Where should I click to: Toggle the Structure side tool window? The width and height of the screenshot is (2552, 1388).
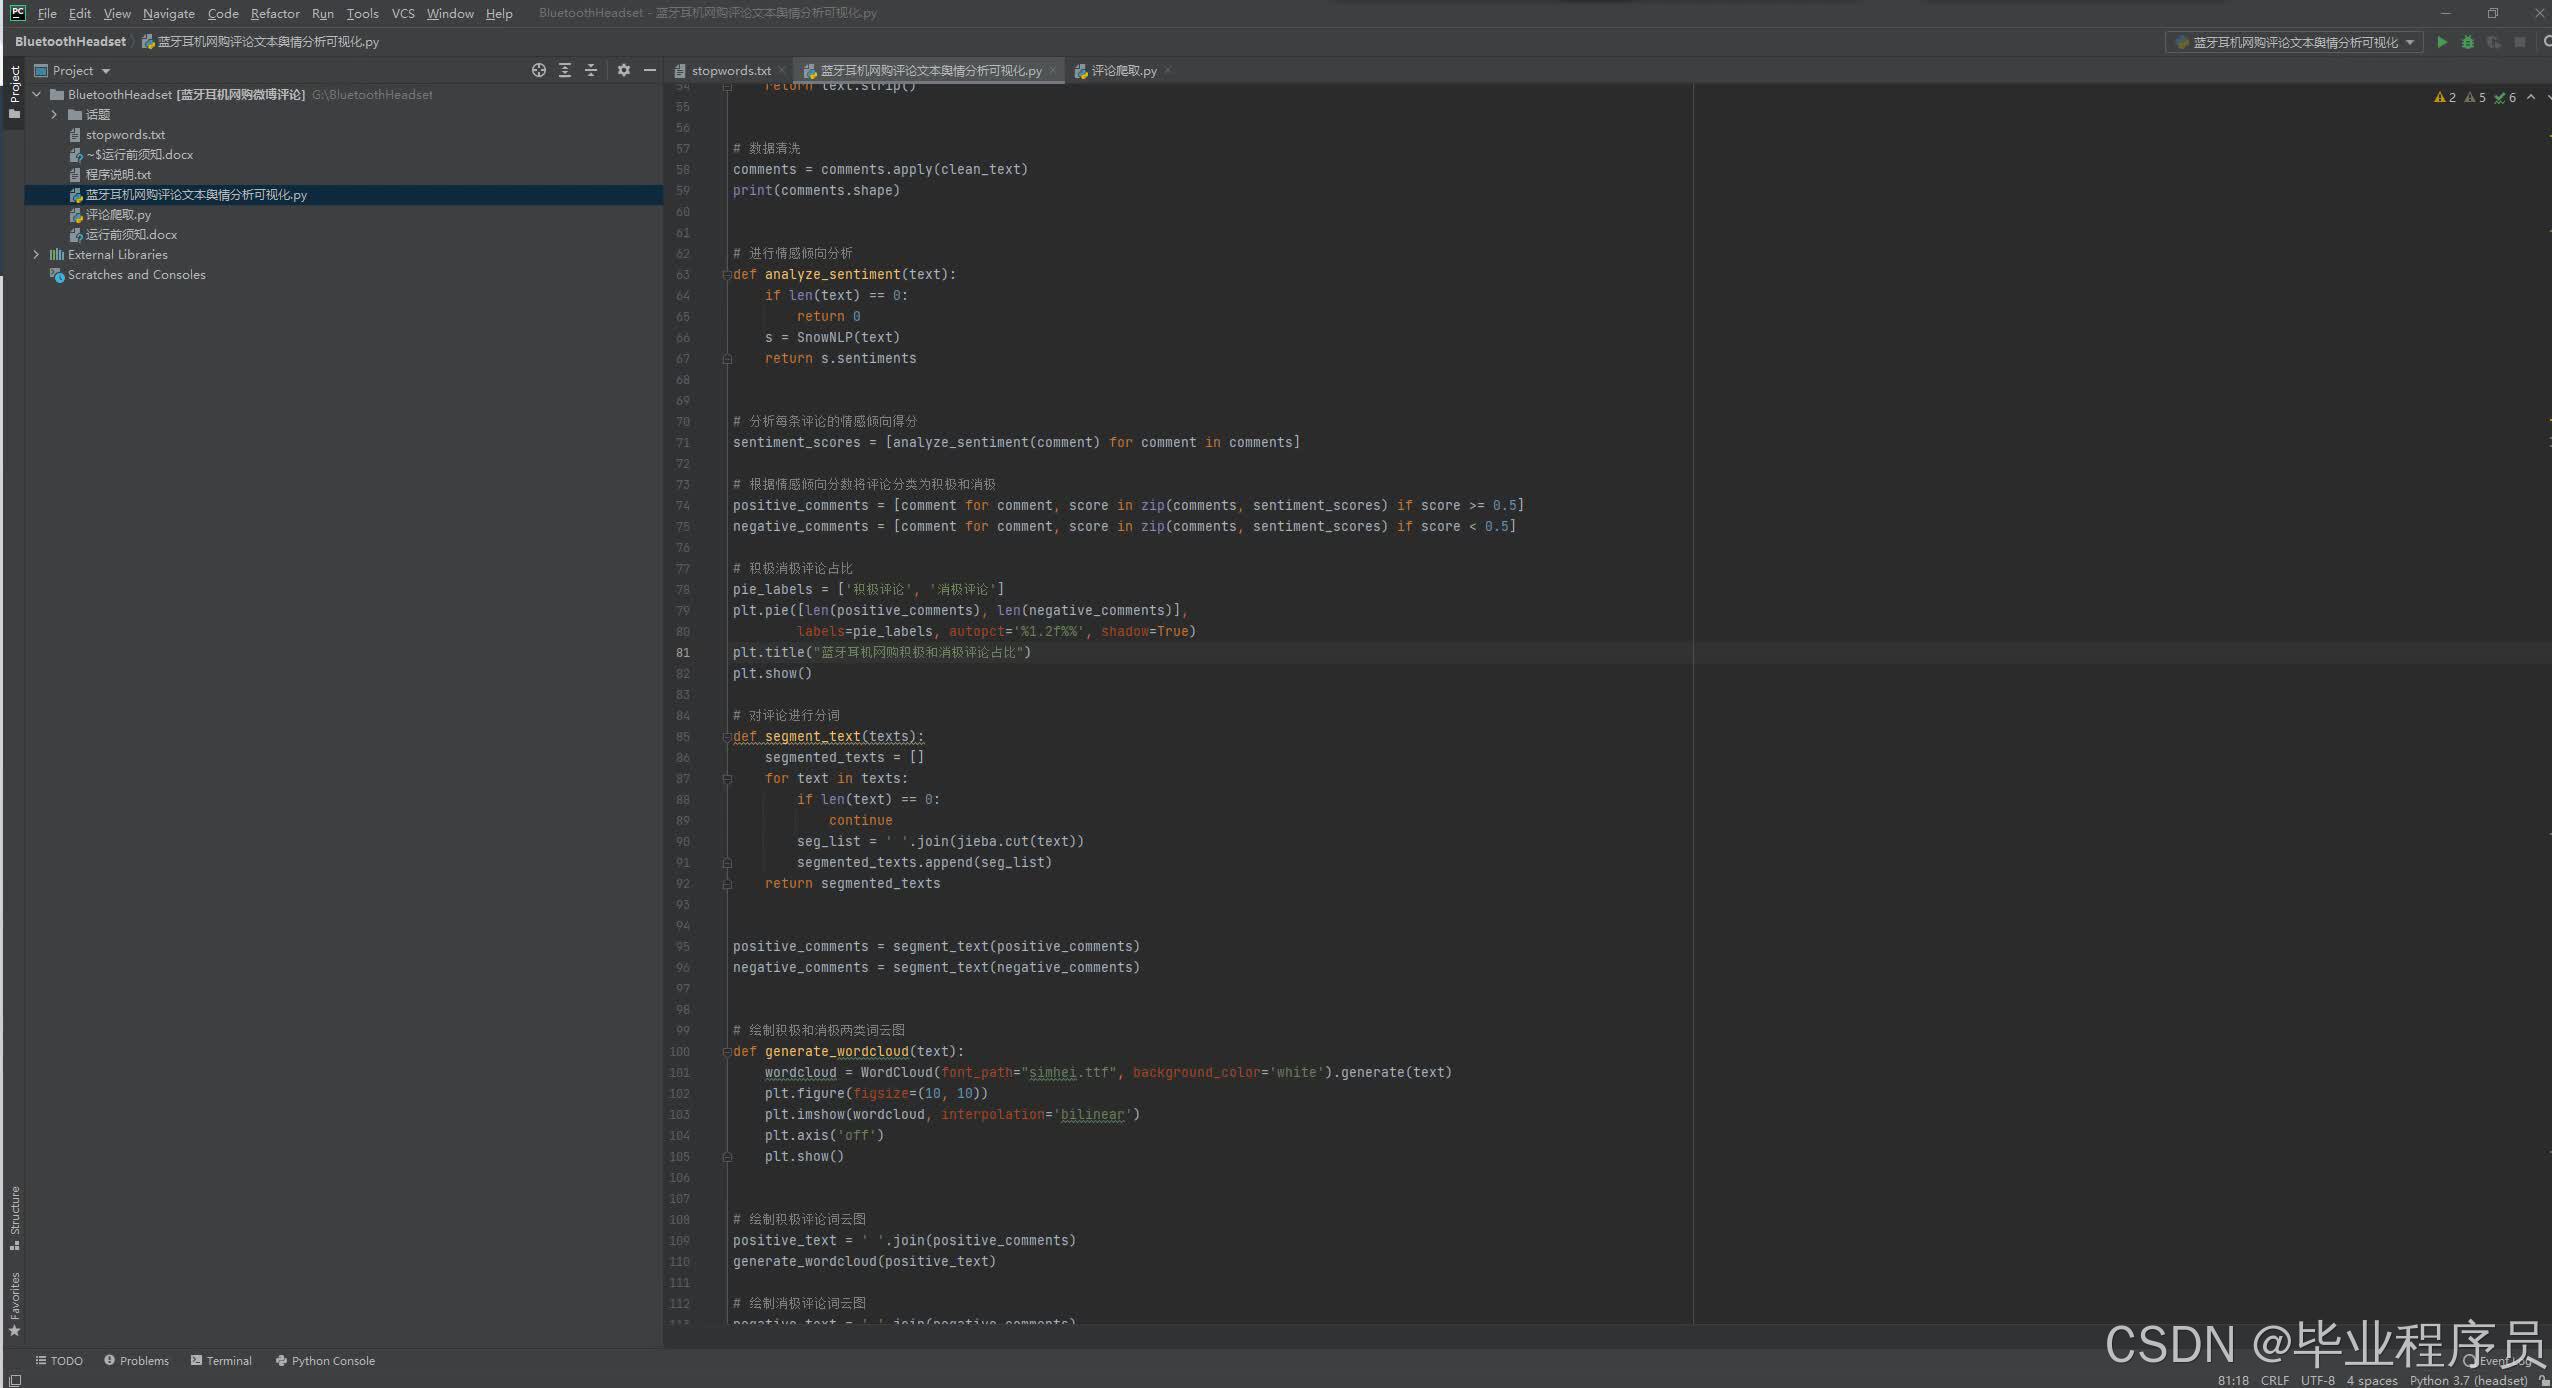pos(14,1216)
